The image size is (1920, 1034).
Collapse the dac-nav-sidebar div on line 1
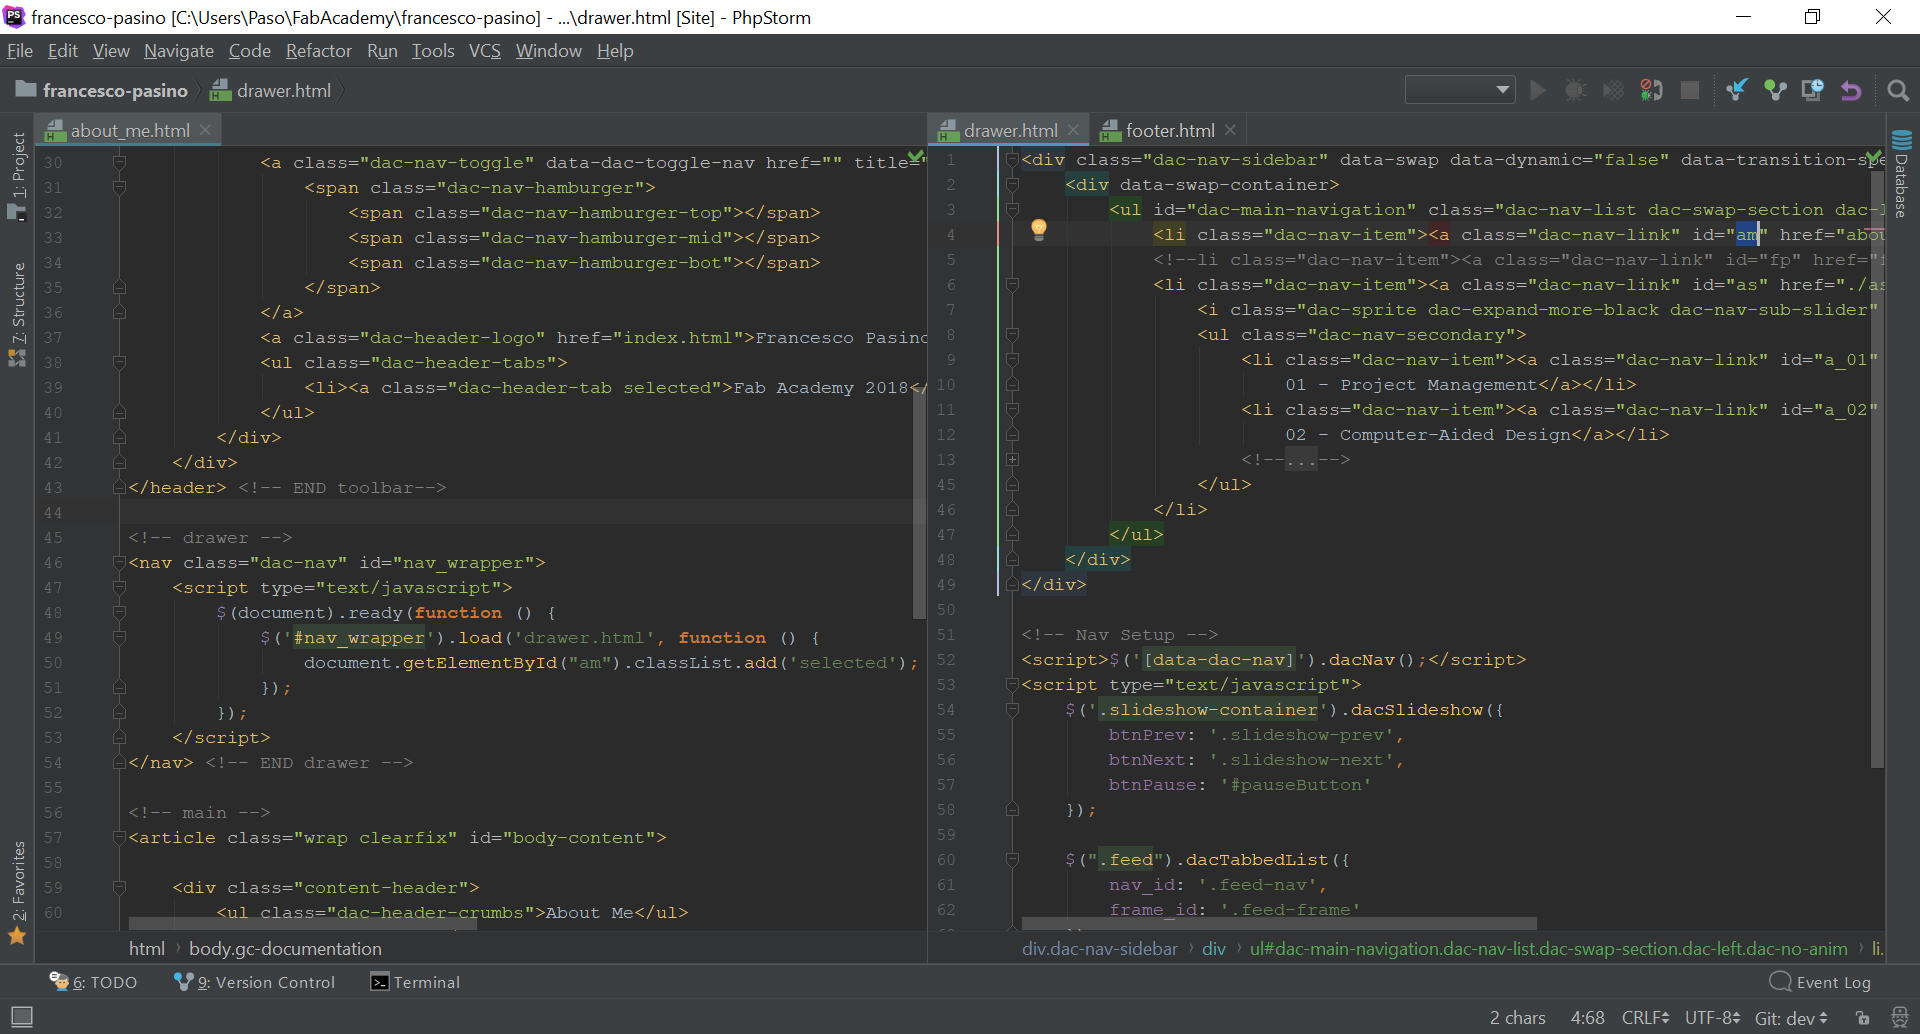(1012, 160)
